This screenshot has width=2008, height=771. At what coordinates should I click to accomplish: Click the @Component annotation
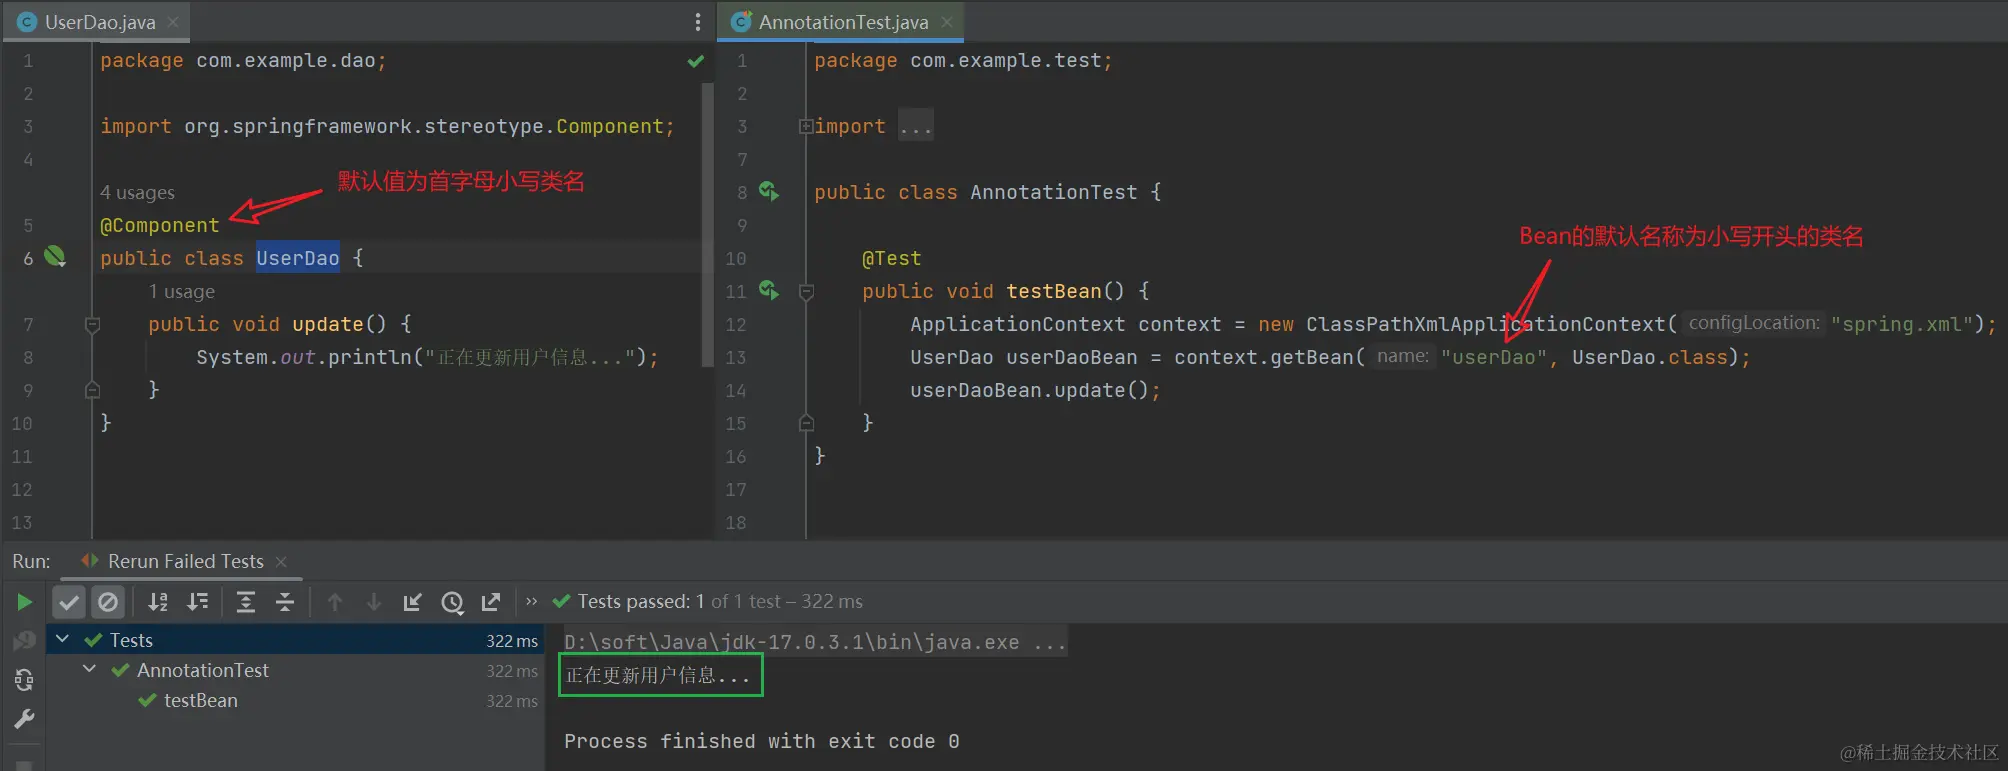160,225
